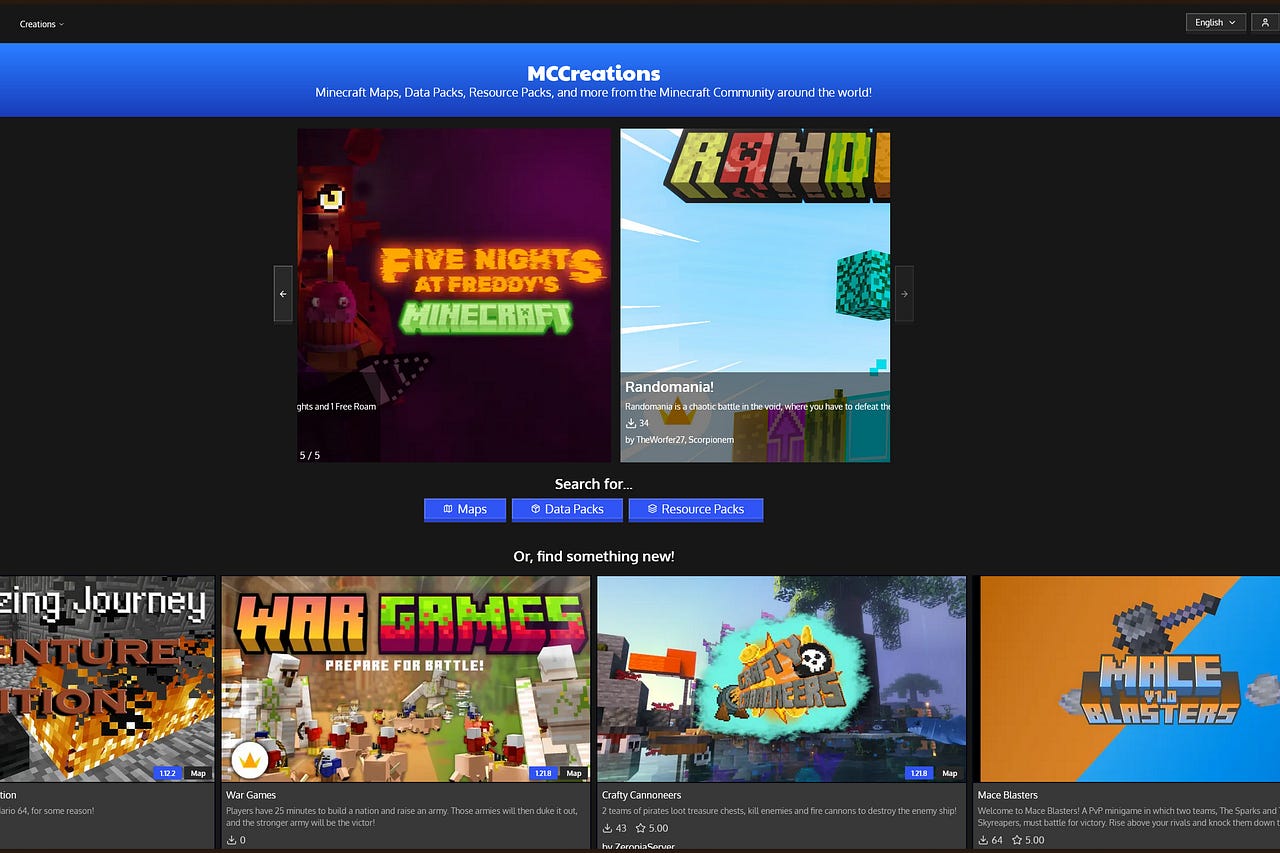Click Map tag on Crafty Cannoneers card
The width and height of the screenshot is (1280, 853).
[950, 773]
